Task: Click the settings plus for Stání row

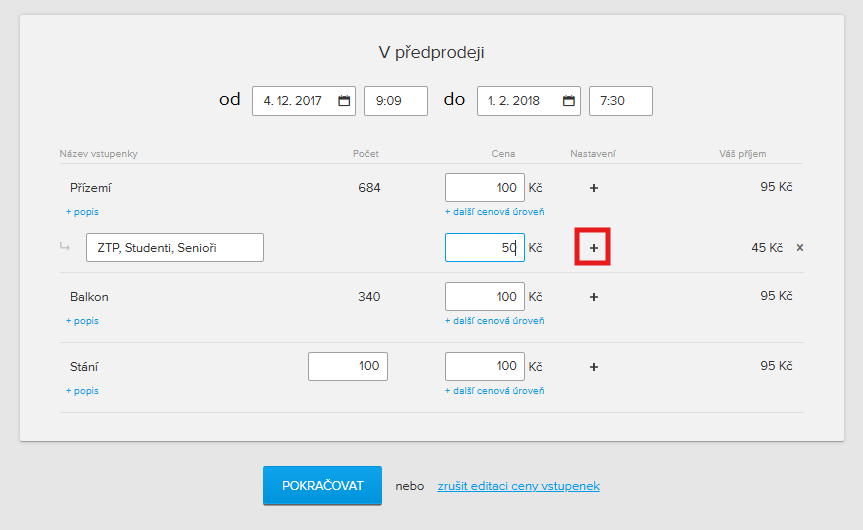Action: (x=593, y=367)
